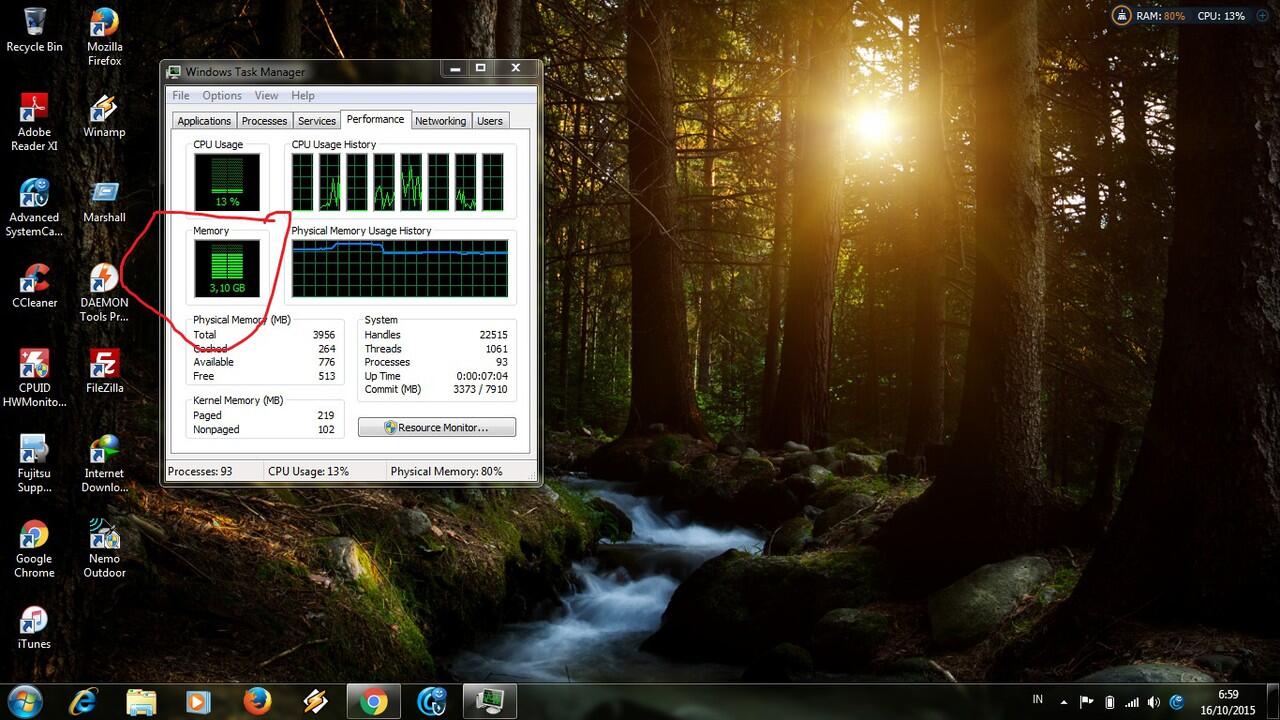Launch FileZilla from the desktop
The width and height of the screenshot is (1280, 720).
point(104,371)
